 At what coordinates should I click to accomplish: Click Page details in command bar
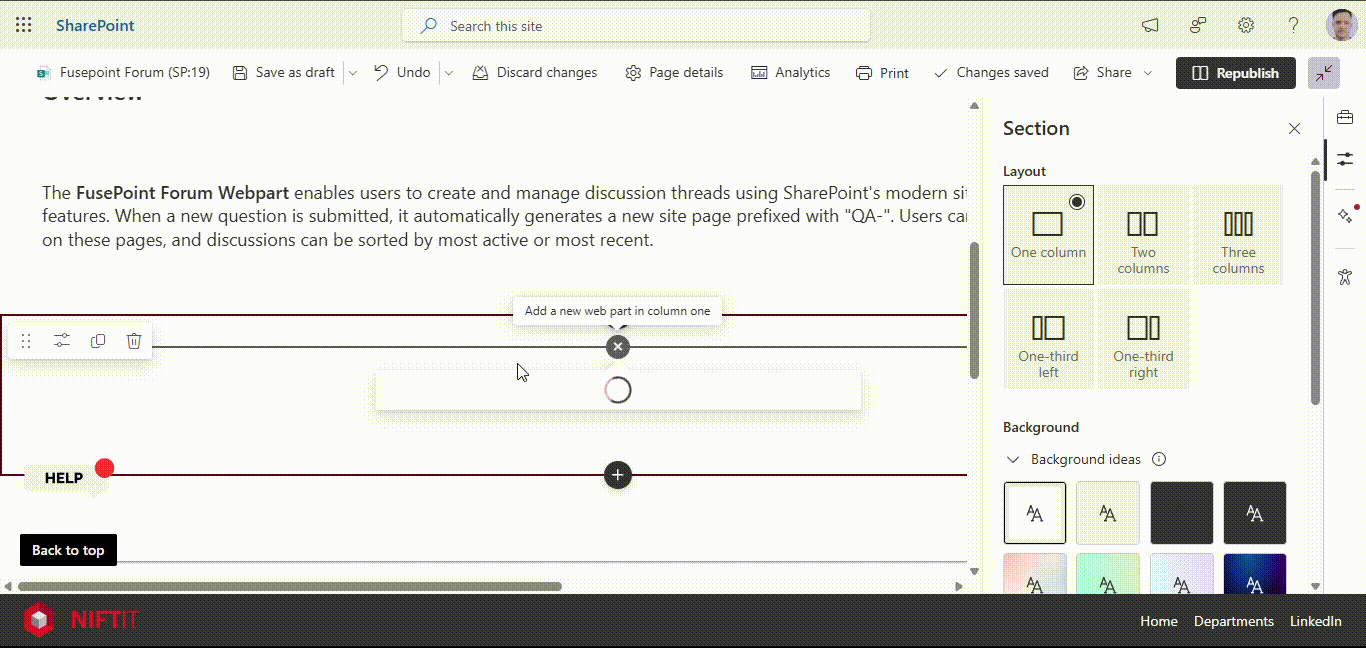click(674, 73)
